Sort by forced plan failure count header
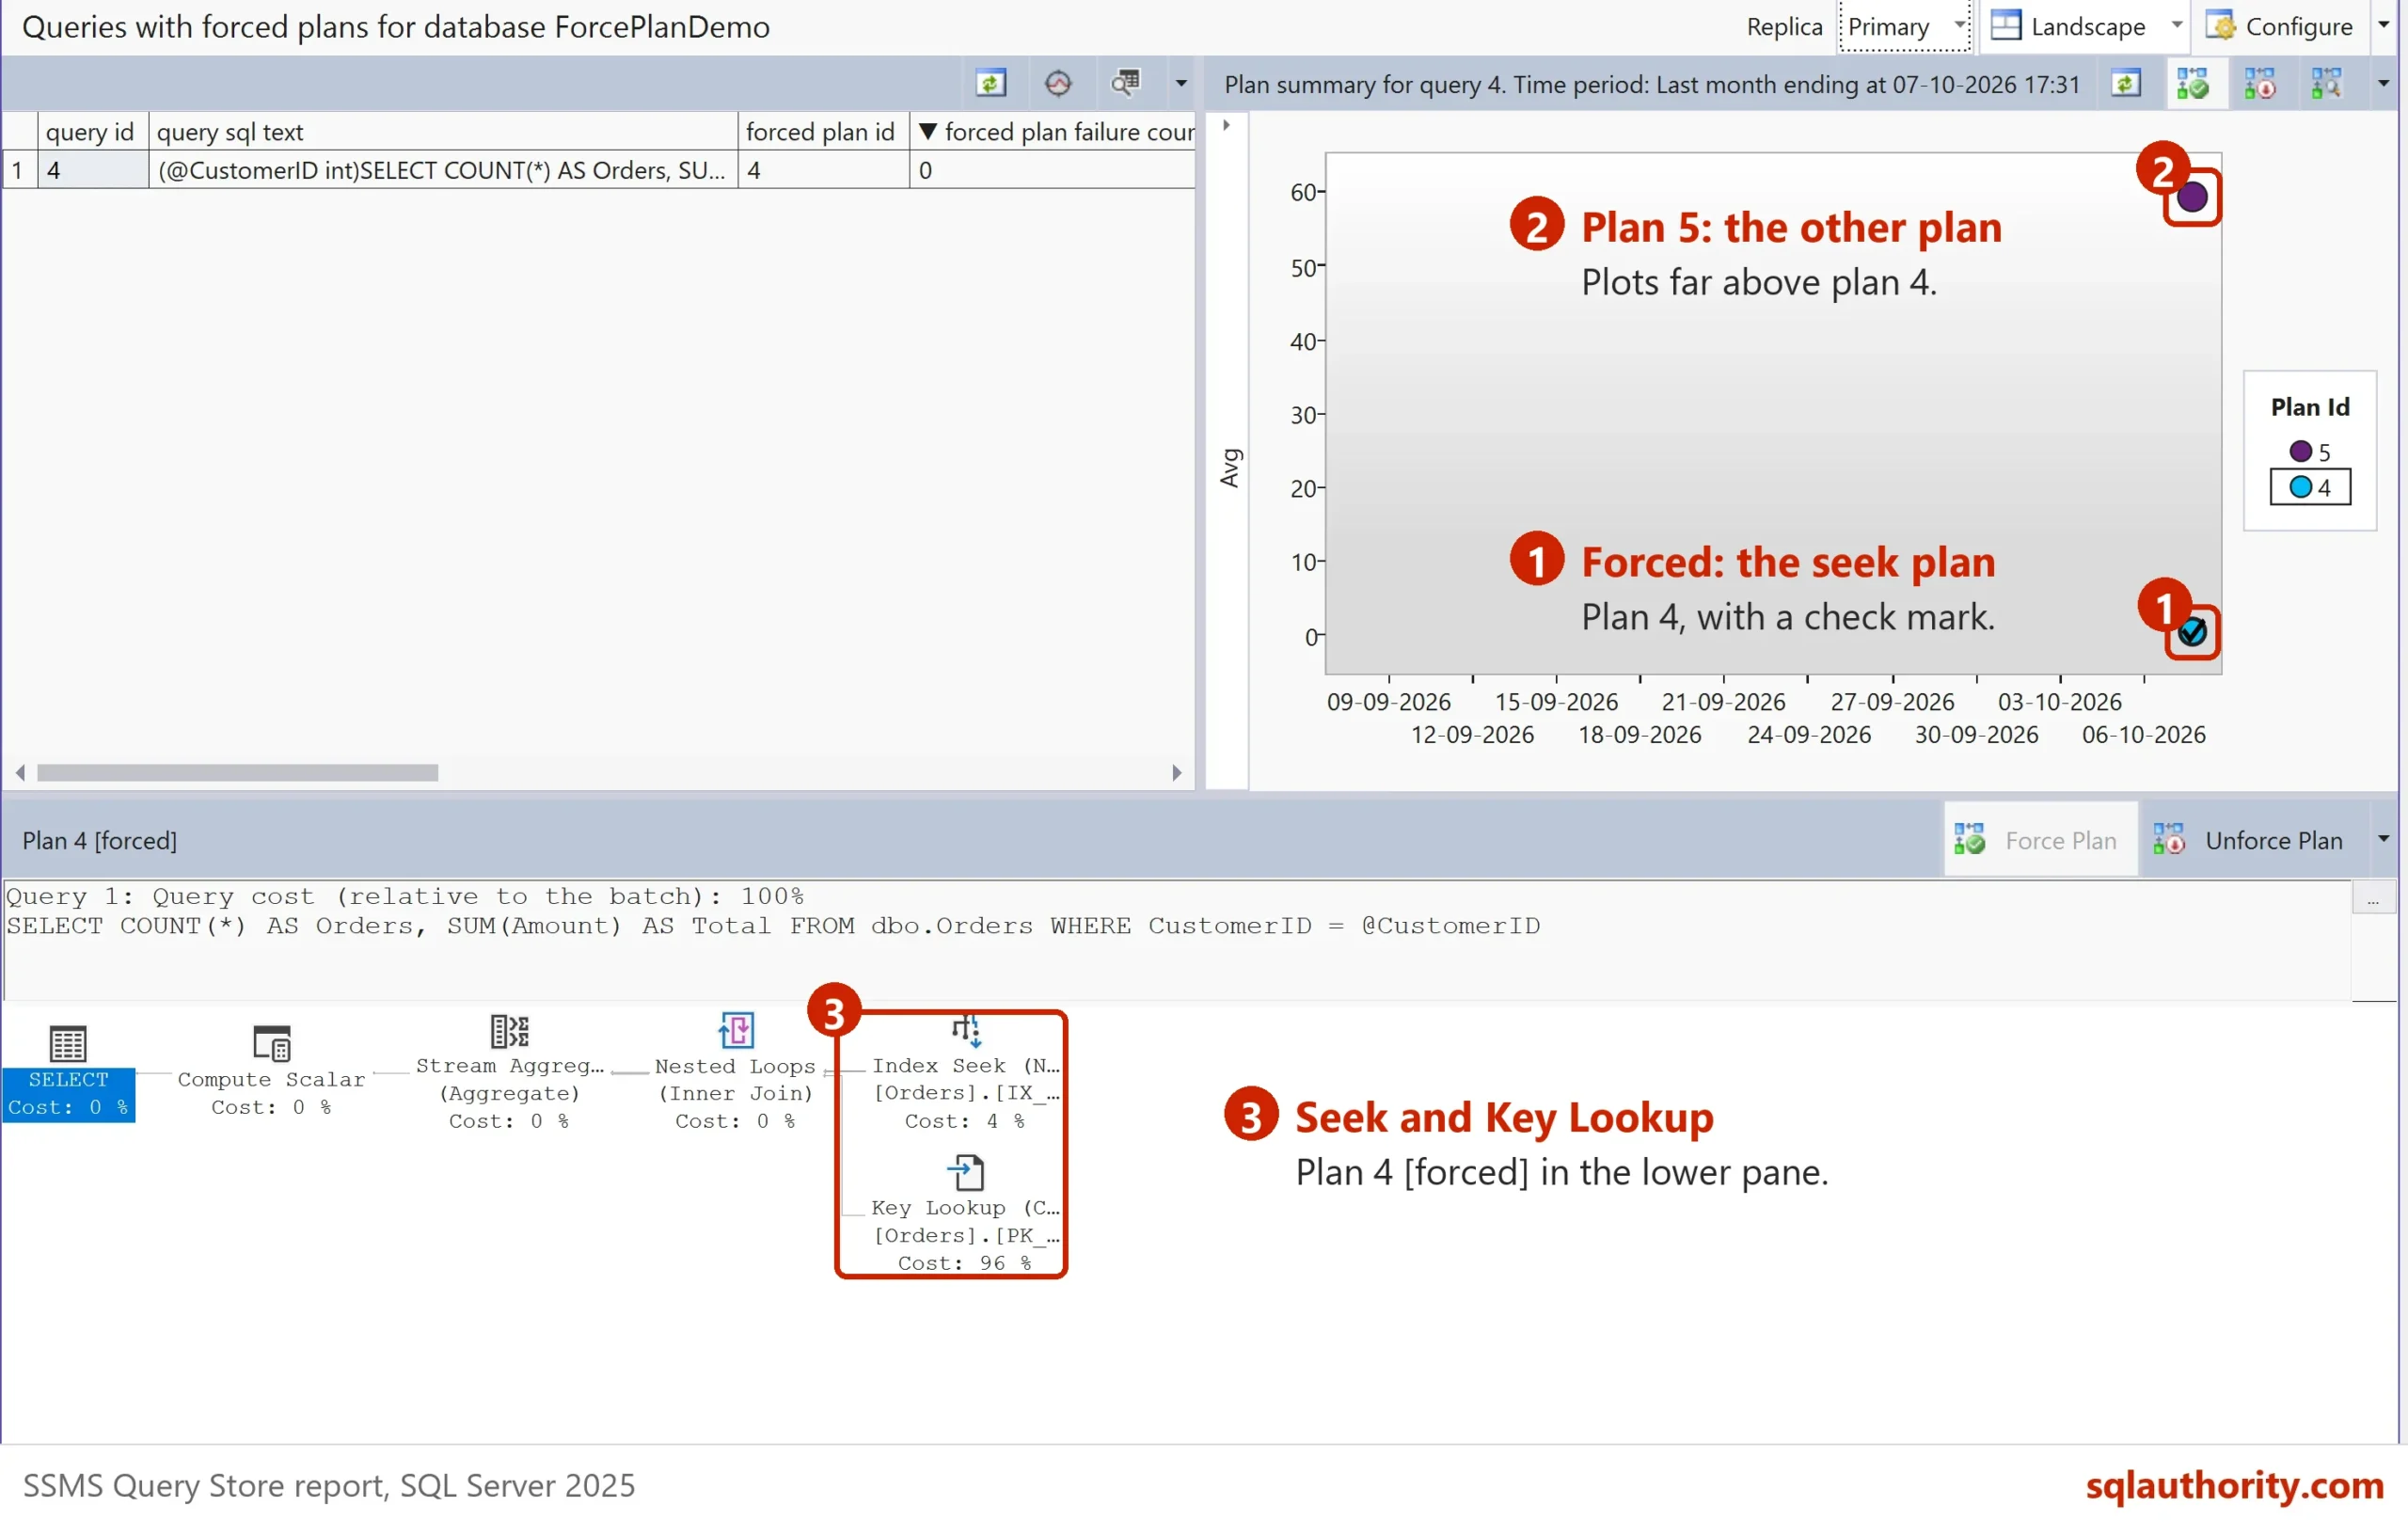Screen dimensions: 2408x1522 coord(1052,132)
